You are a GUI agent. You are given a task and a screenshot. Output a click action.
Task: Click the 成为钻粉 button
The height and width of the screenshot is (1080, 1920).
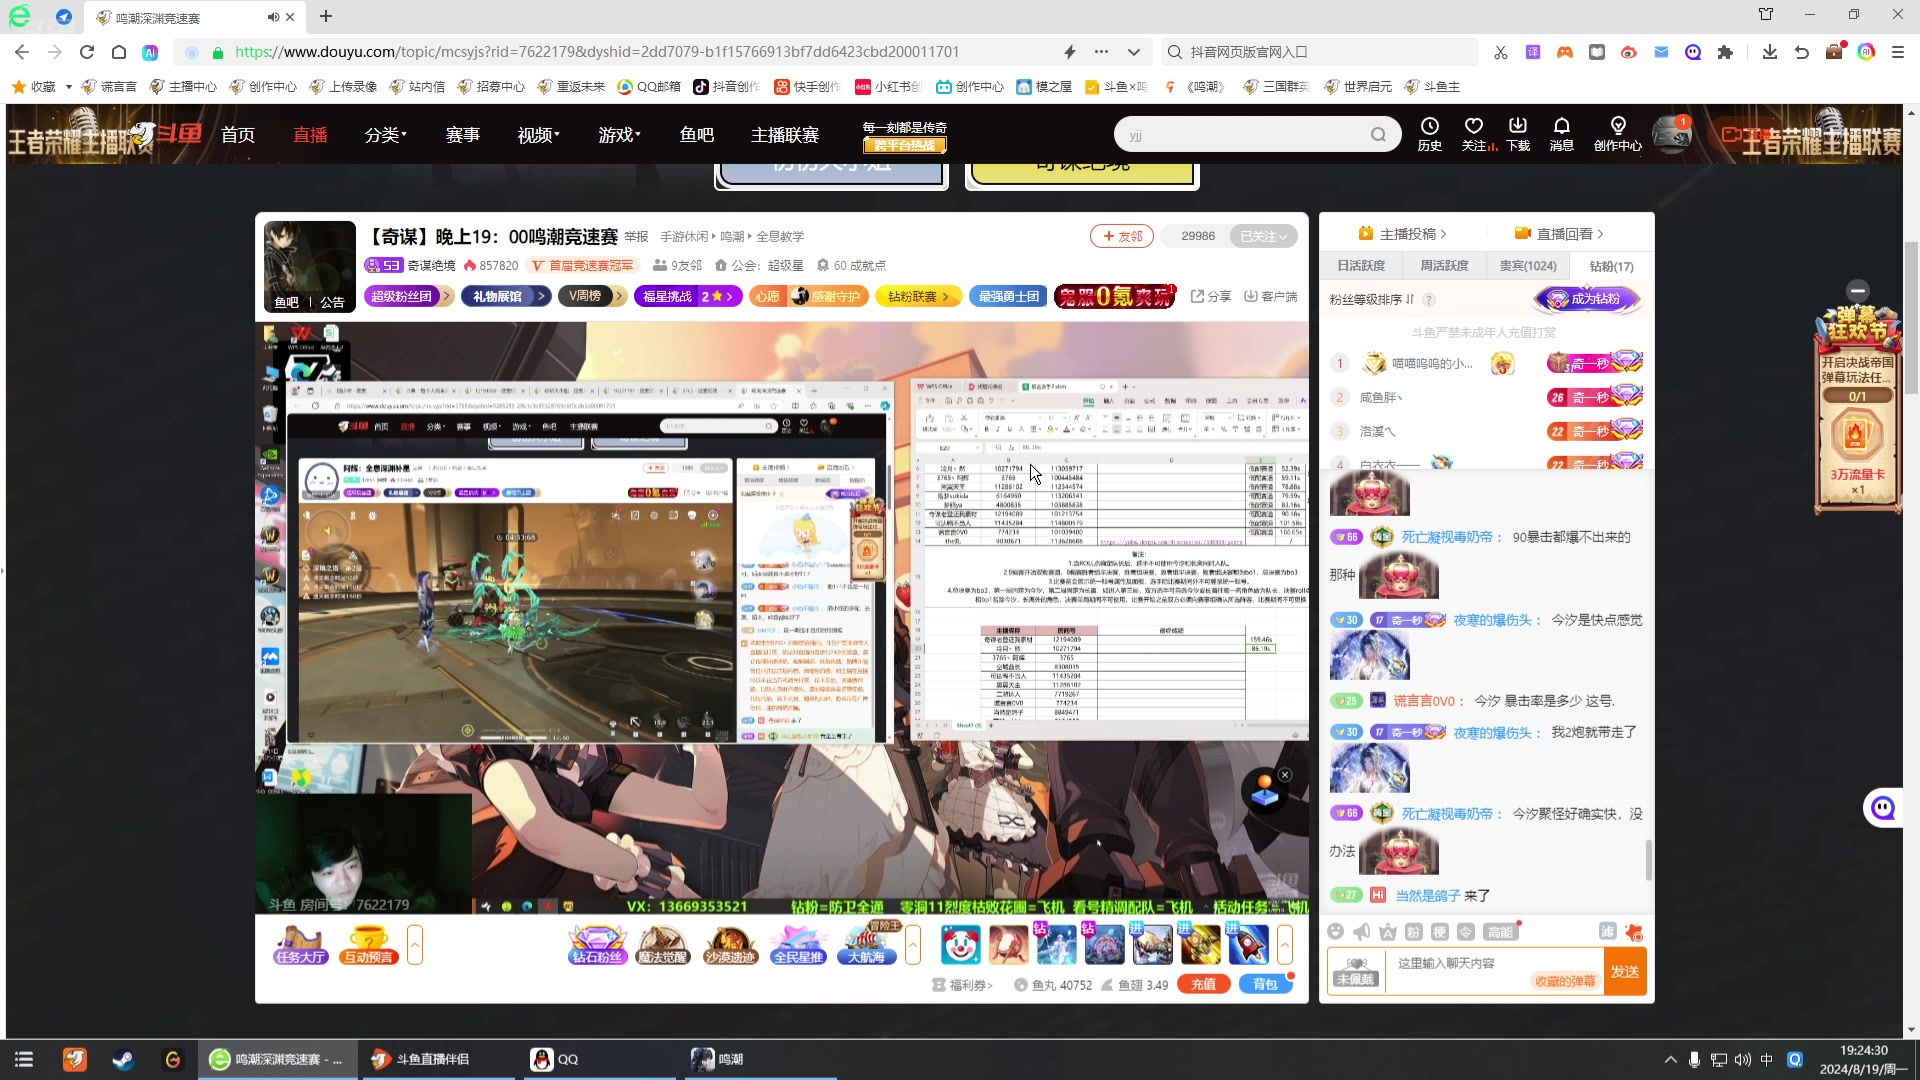(x=1587, y=299)
